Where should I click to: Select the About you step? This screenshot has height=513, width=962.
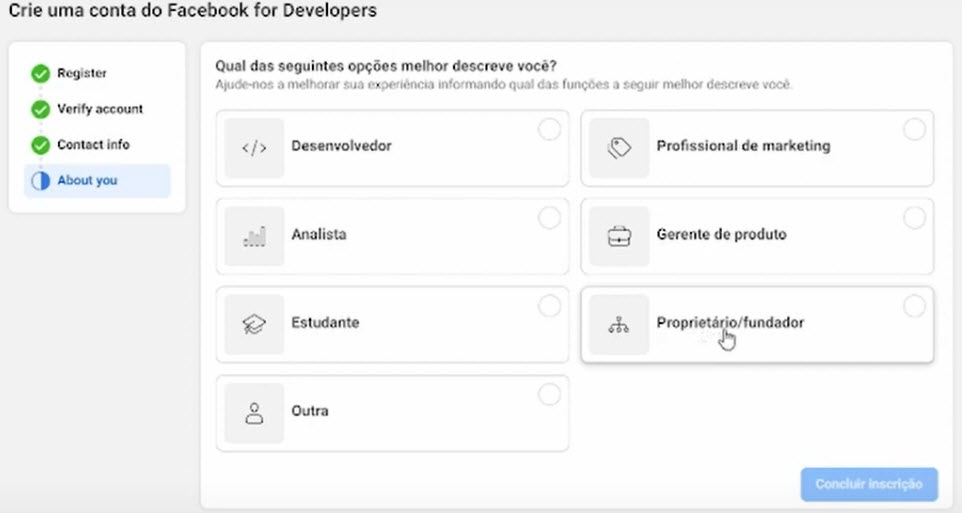tap(87, 181)
